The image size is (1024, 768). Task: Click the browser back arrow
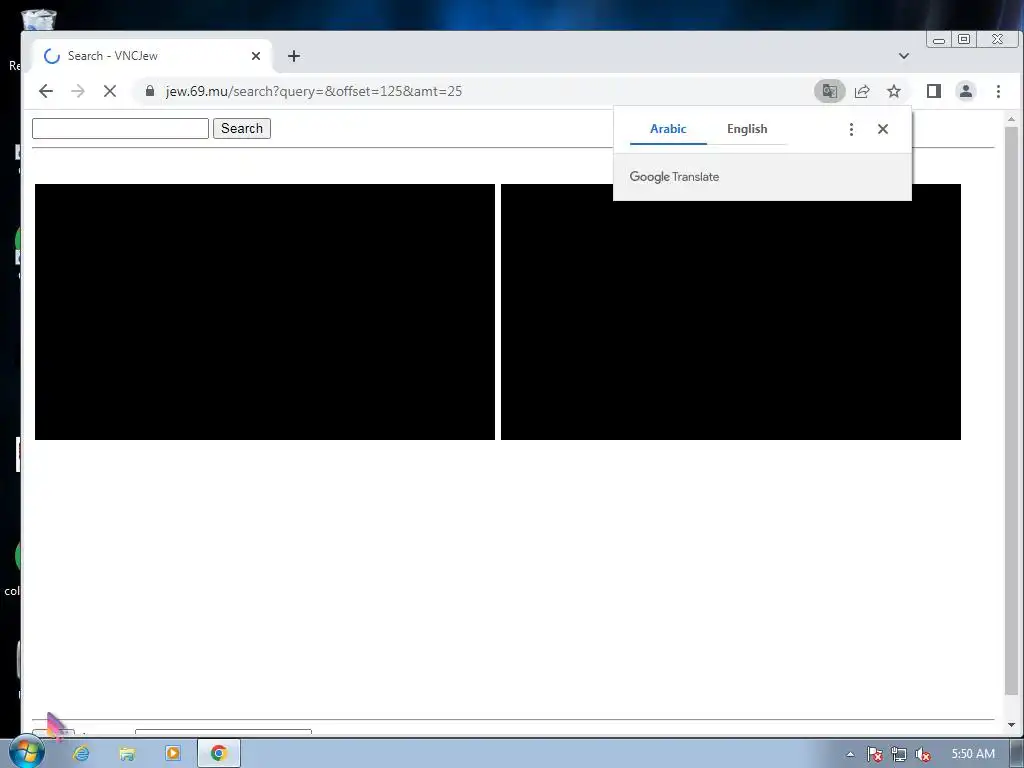(x=46, y=91)
